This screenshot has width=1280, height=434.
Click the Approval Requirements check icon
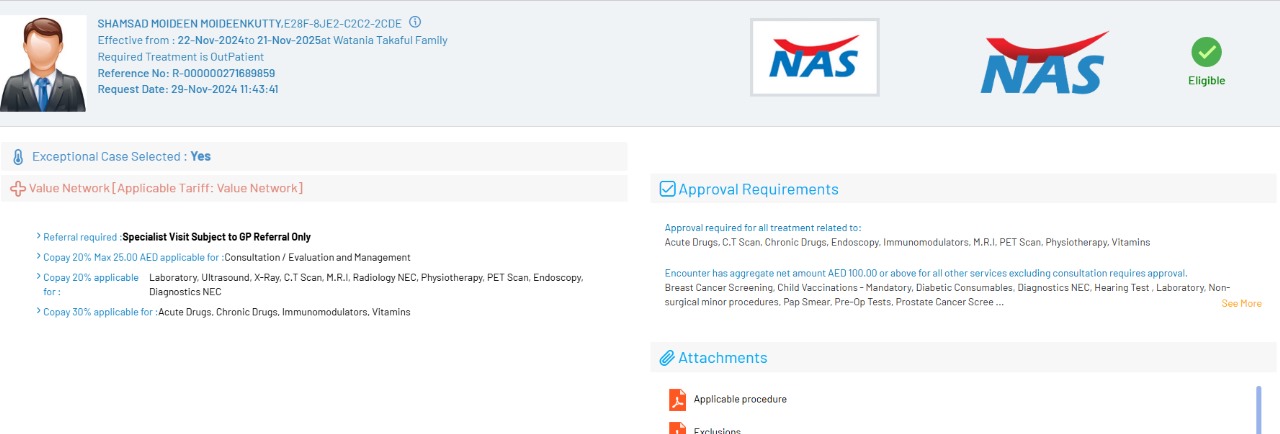667,189
